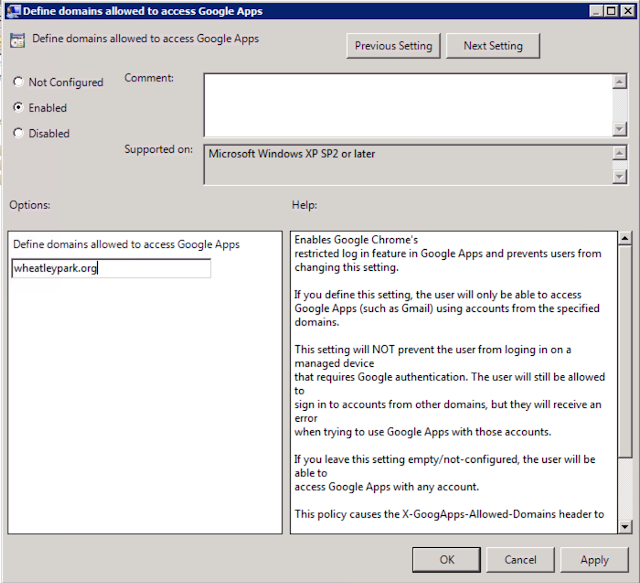The width and height of the screenshot is (640, 583).
Task: Click inside the Comment text box
Action: 408,105
